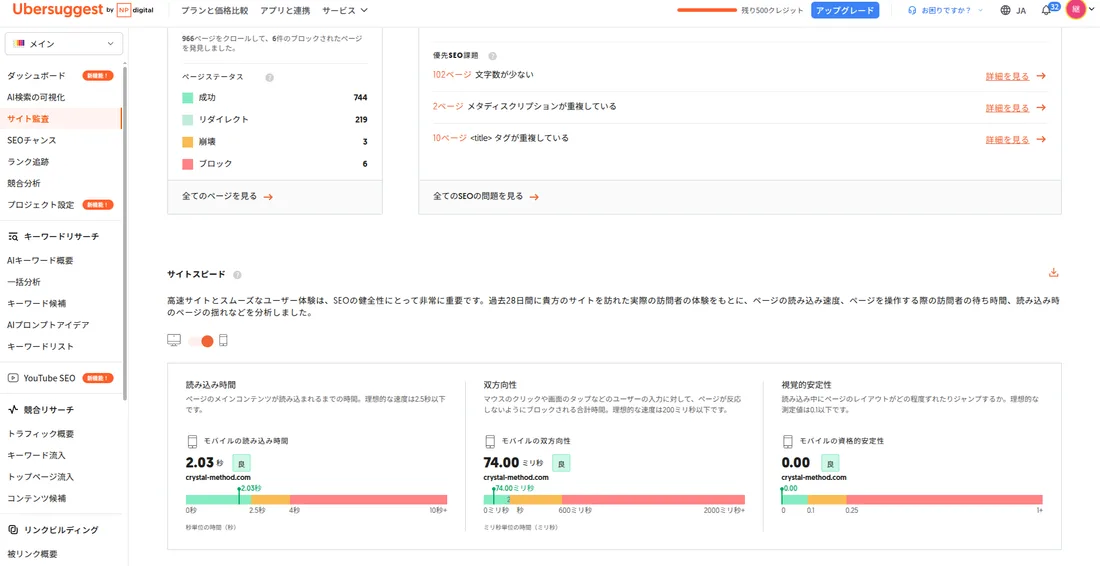Click the arrow for メタディスクリプション row
1100x566 pixels.
click(x=1041, y=108)
